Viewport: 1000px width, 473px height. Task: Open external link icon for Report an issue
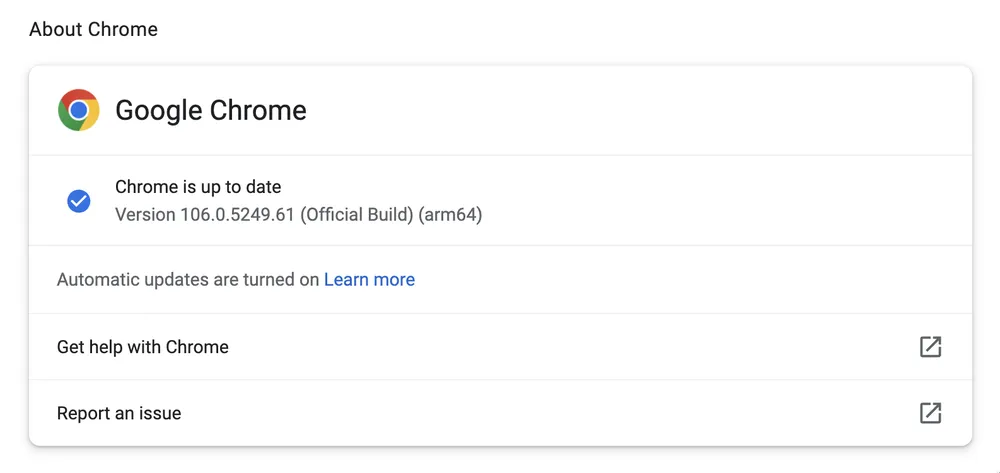coord(930,413)
